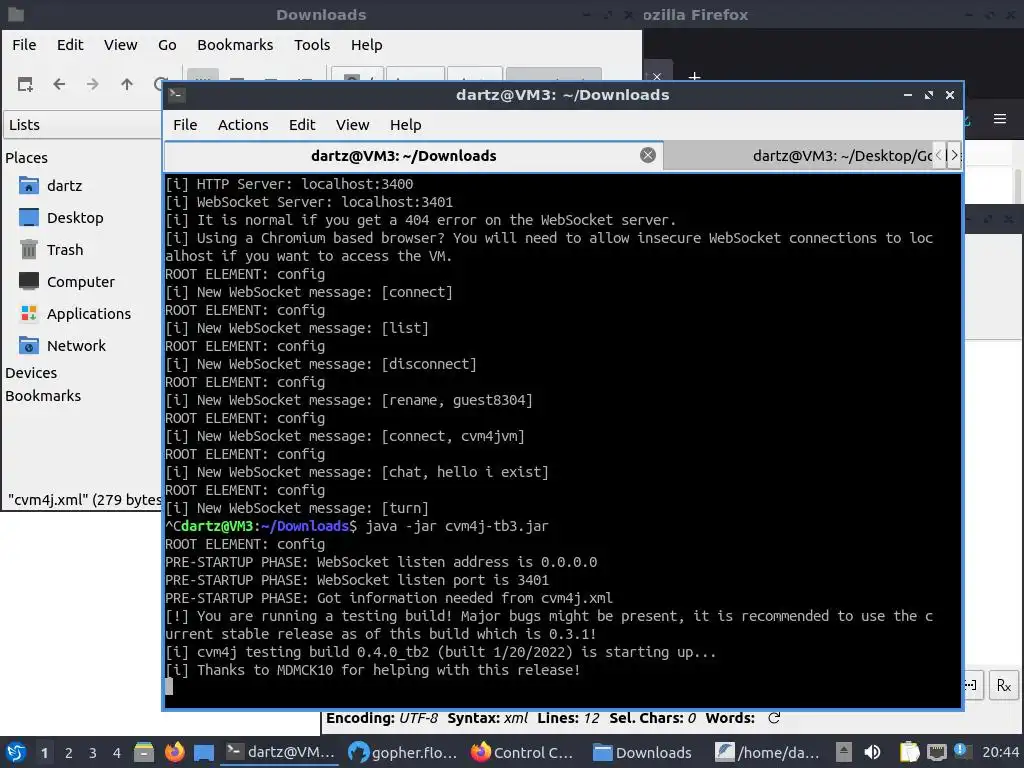
Task: Open the network connection tray icon
Action: (x=936, y=752)
